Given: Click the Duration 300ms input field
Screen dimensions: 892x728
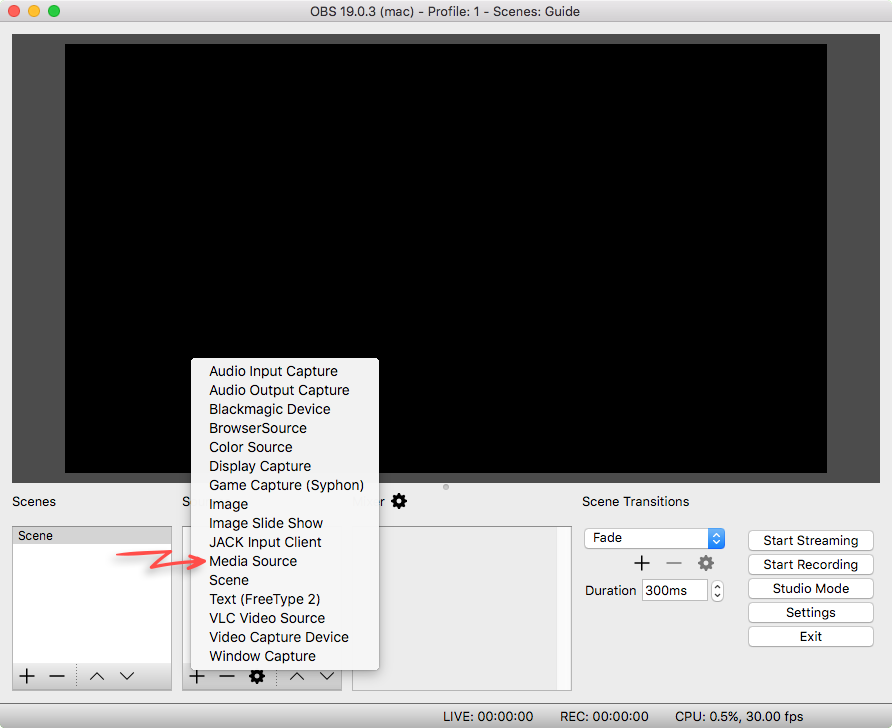Looking at the screenshot, I should coord(675,590).
